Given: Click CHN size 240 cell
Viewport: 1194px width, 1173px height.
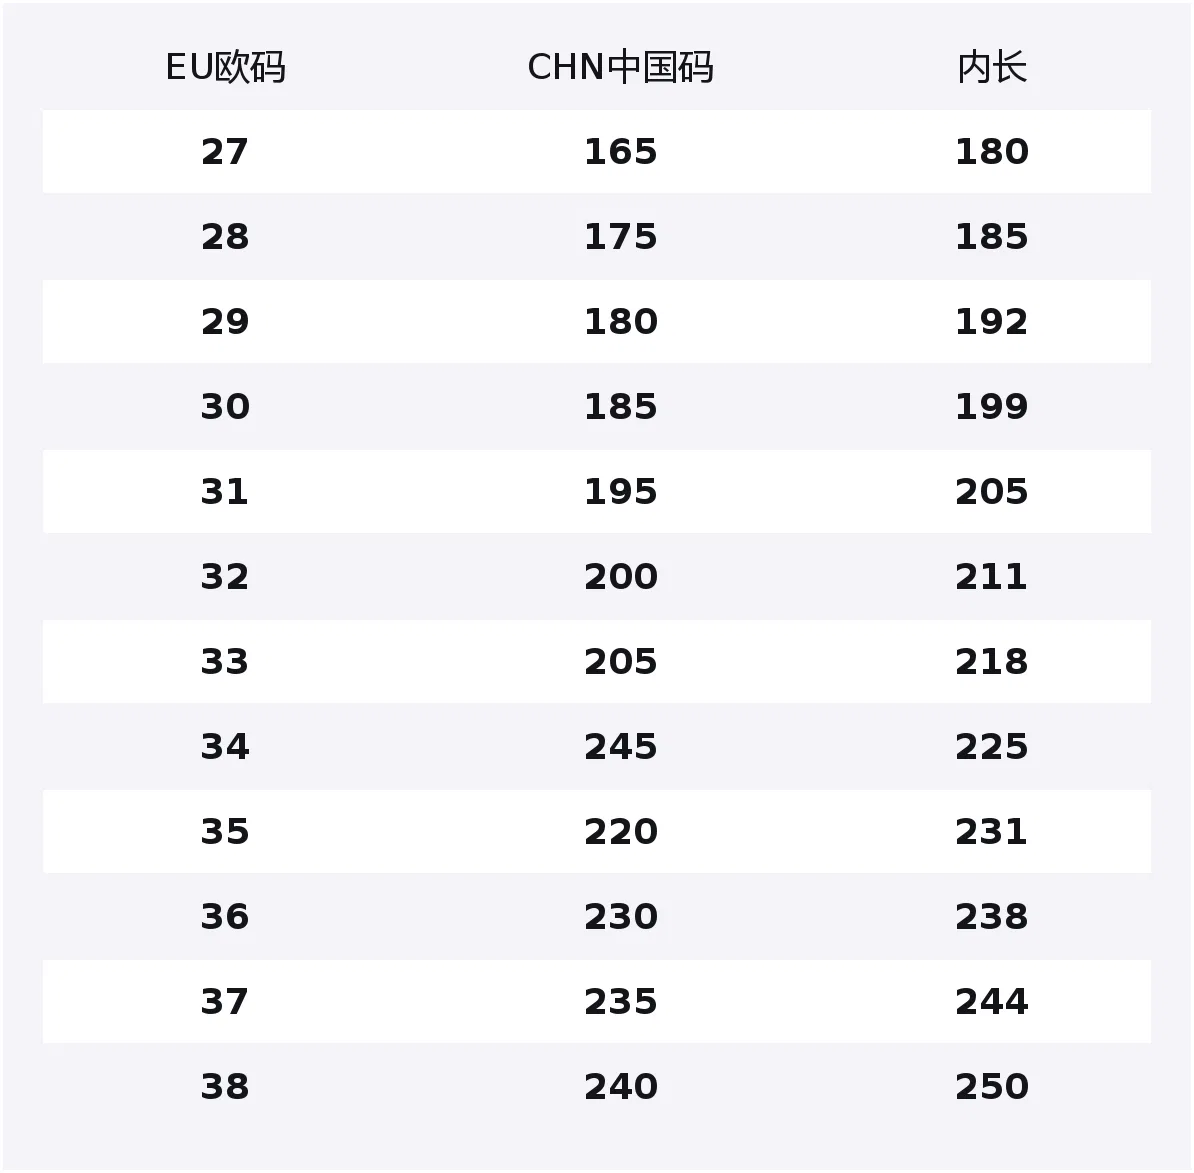Looking at the screenshot, I should coord(621,1086).
